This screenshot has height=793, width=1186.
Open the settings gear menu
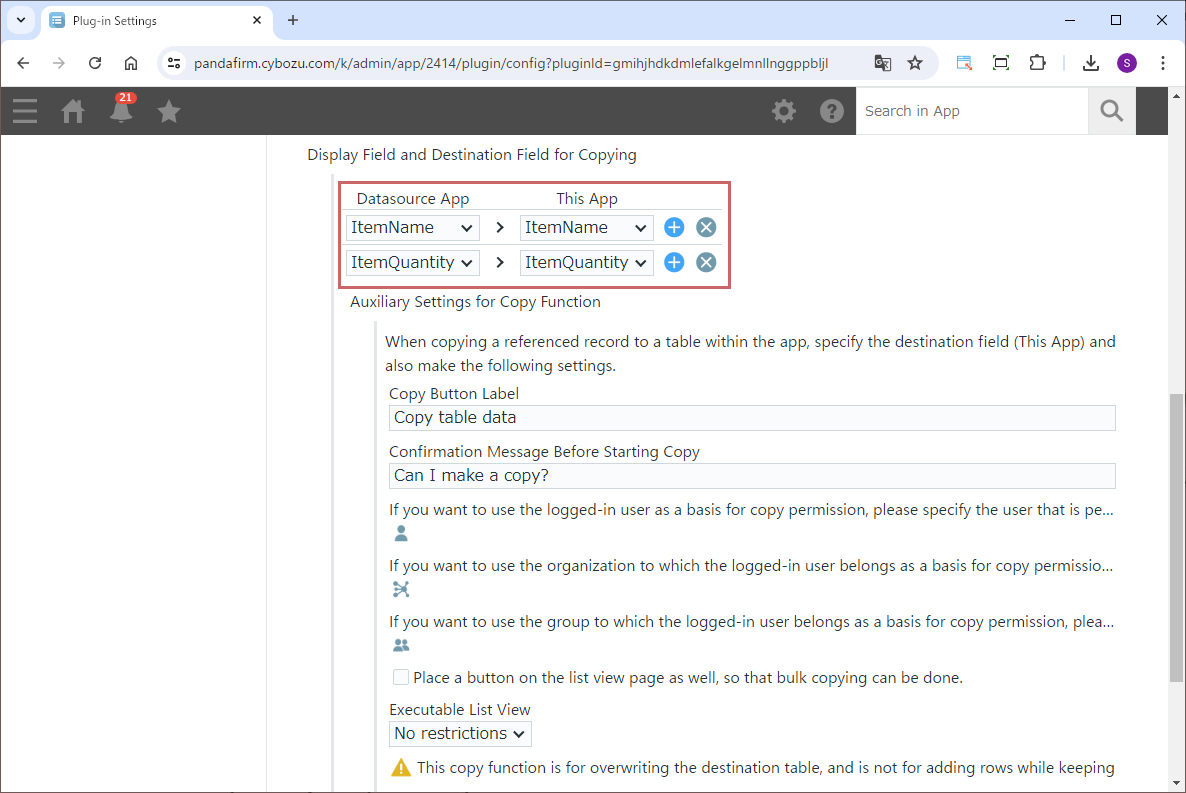(x=784, y=111)
